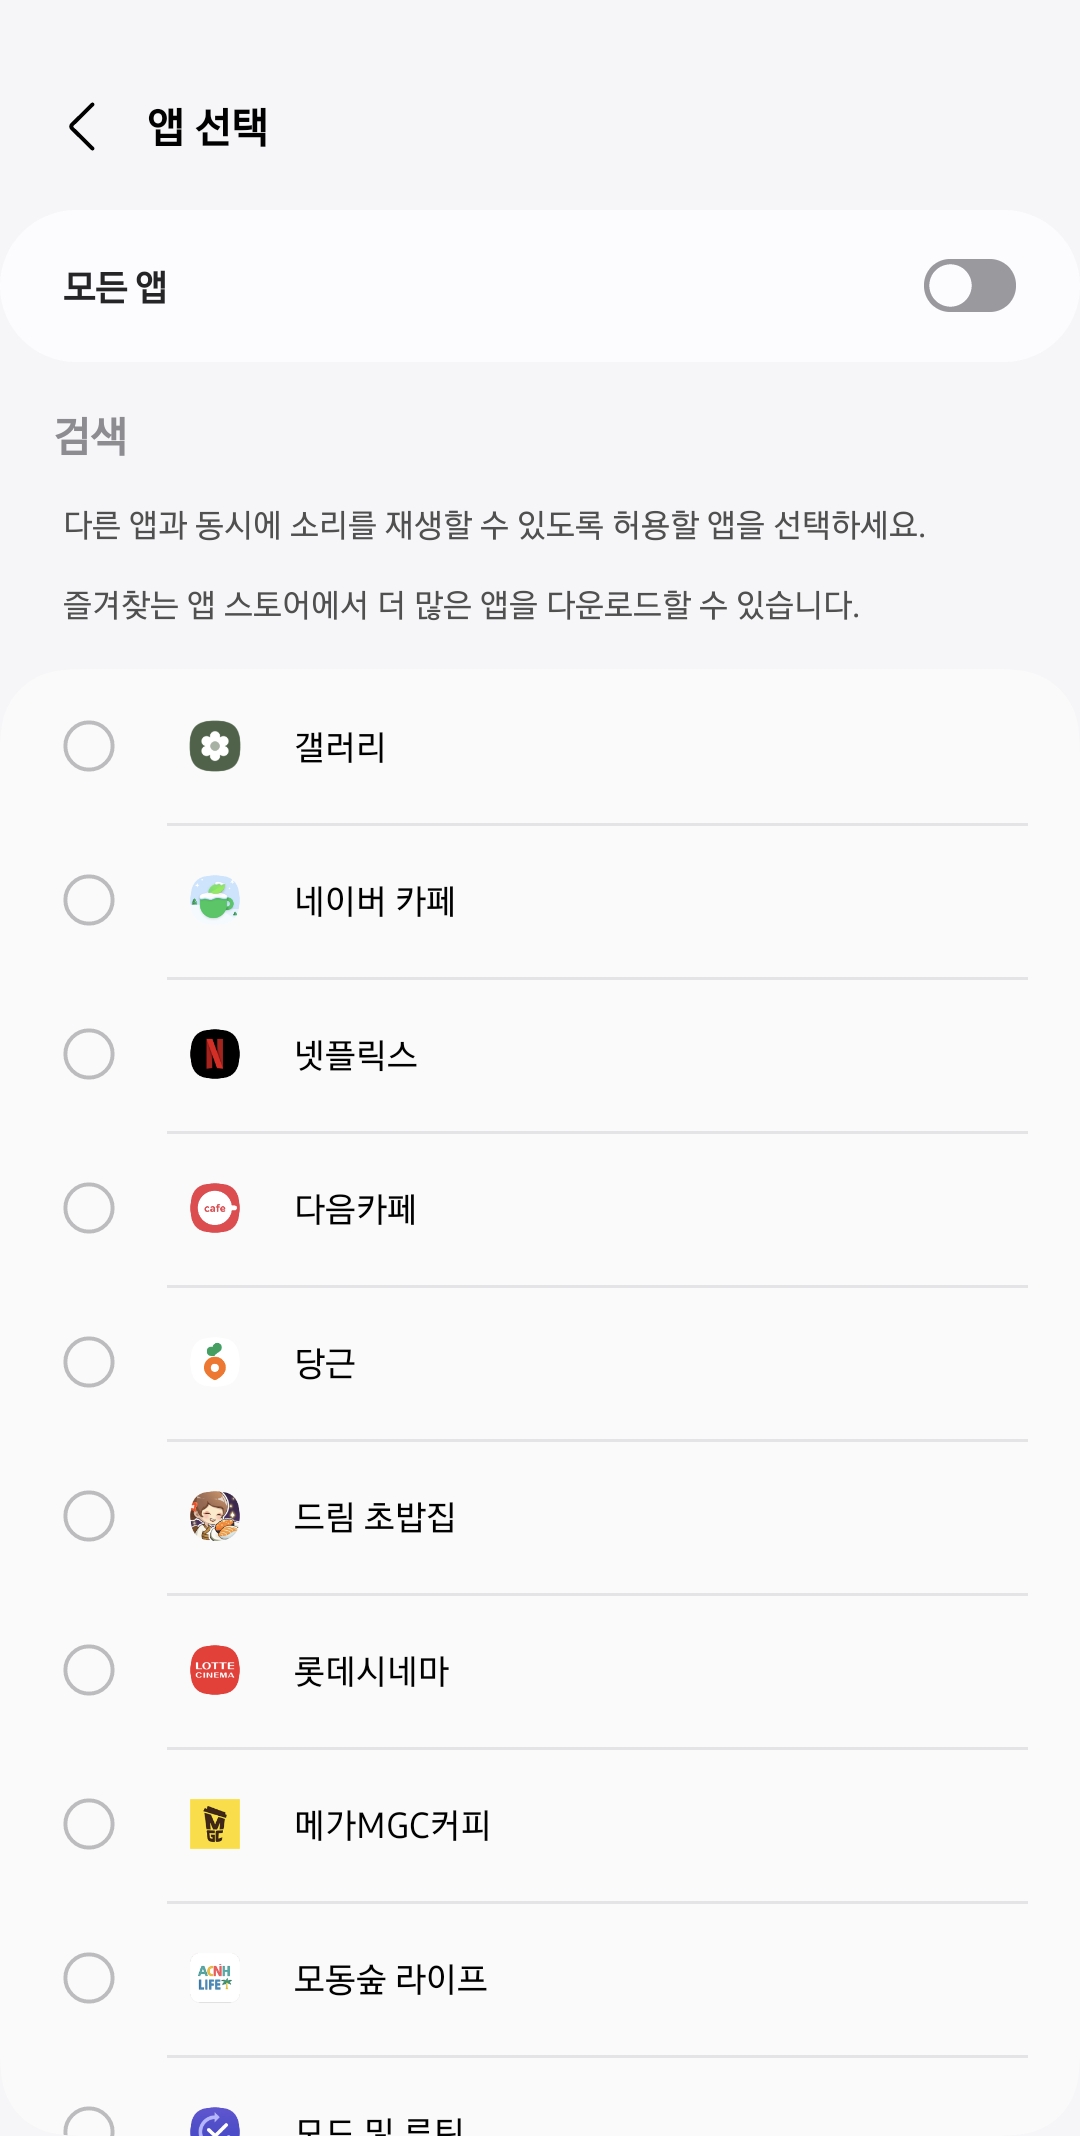This screenshot has height=2136, width=1080.
Task: Tap the Lotte Cinema app icon
Action: [x=215, y=1670]
